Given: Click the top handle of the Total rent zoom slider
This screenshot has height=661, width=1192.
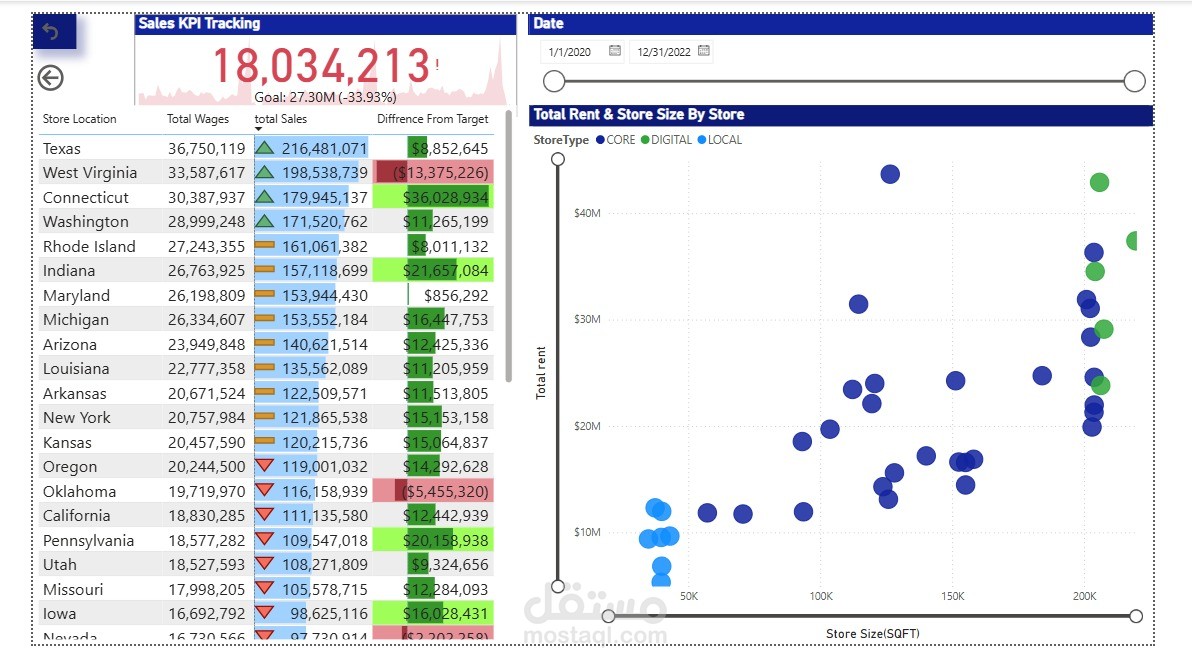Looking at the screenshot, I should point(558,159).
